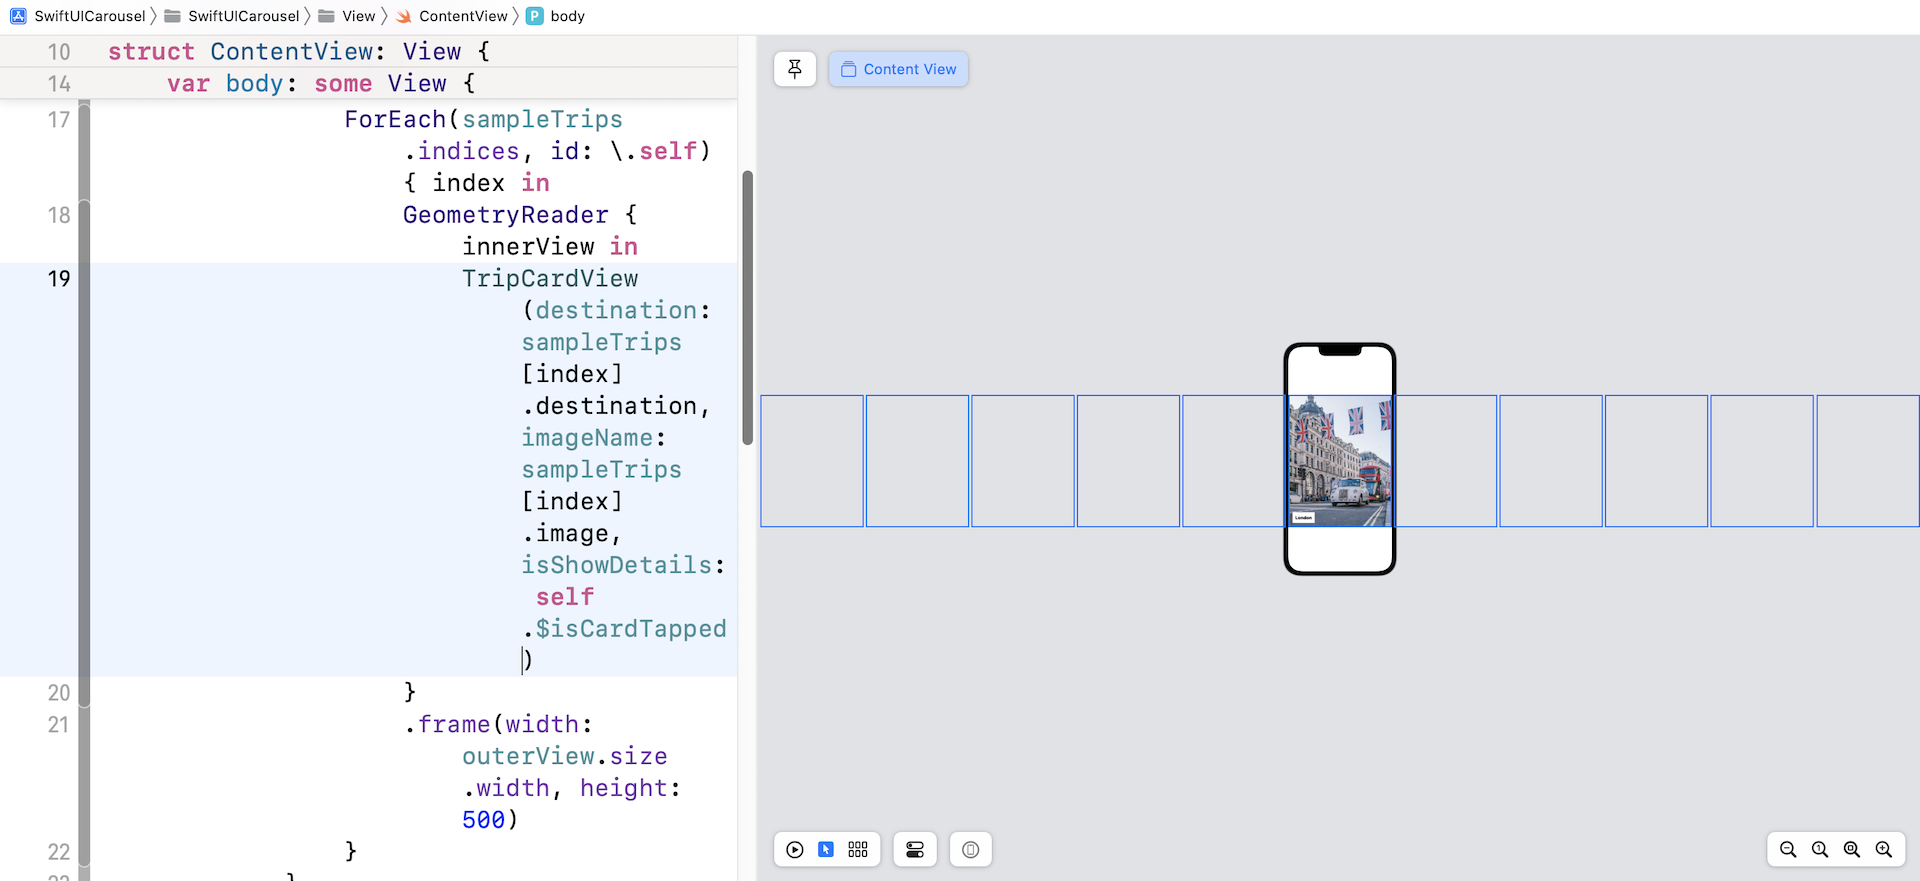Screen dimensions: 1920x881
Task: Click the .image, code line
Action: pos(571,534)
